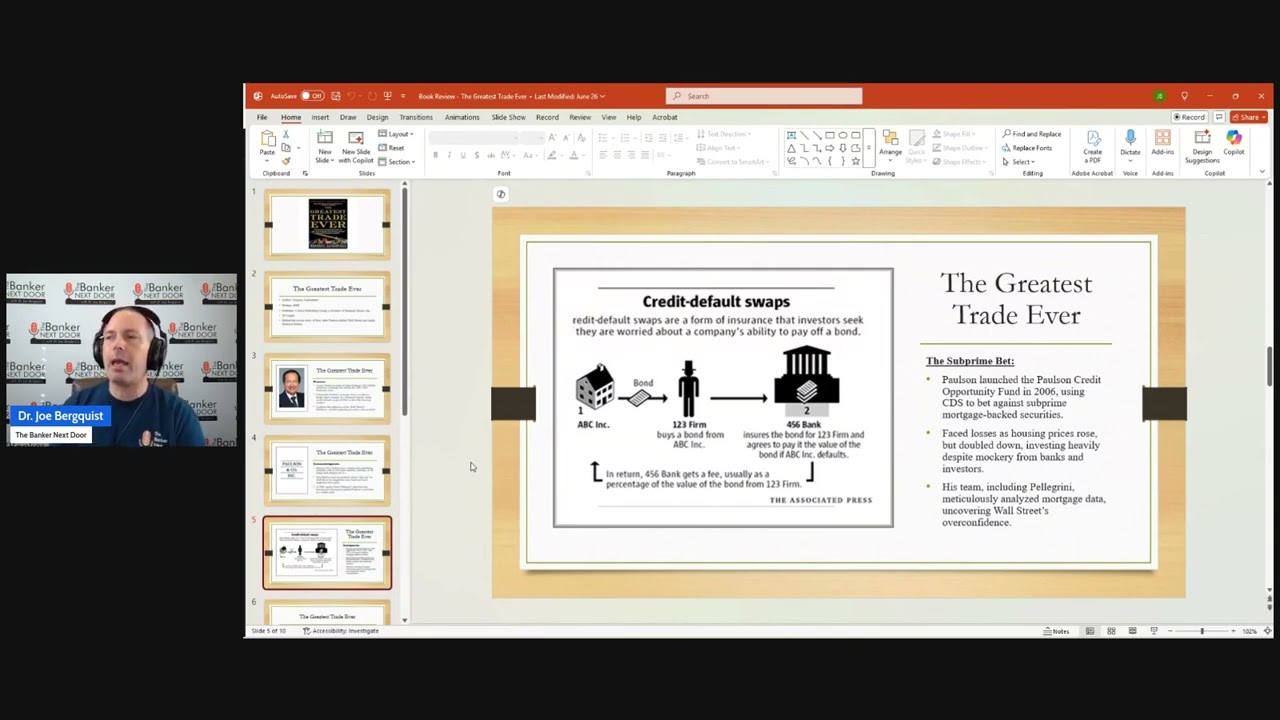
Task: Apply Italic formatting
Action: [x=449, y=155]
